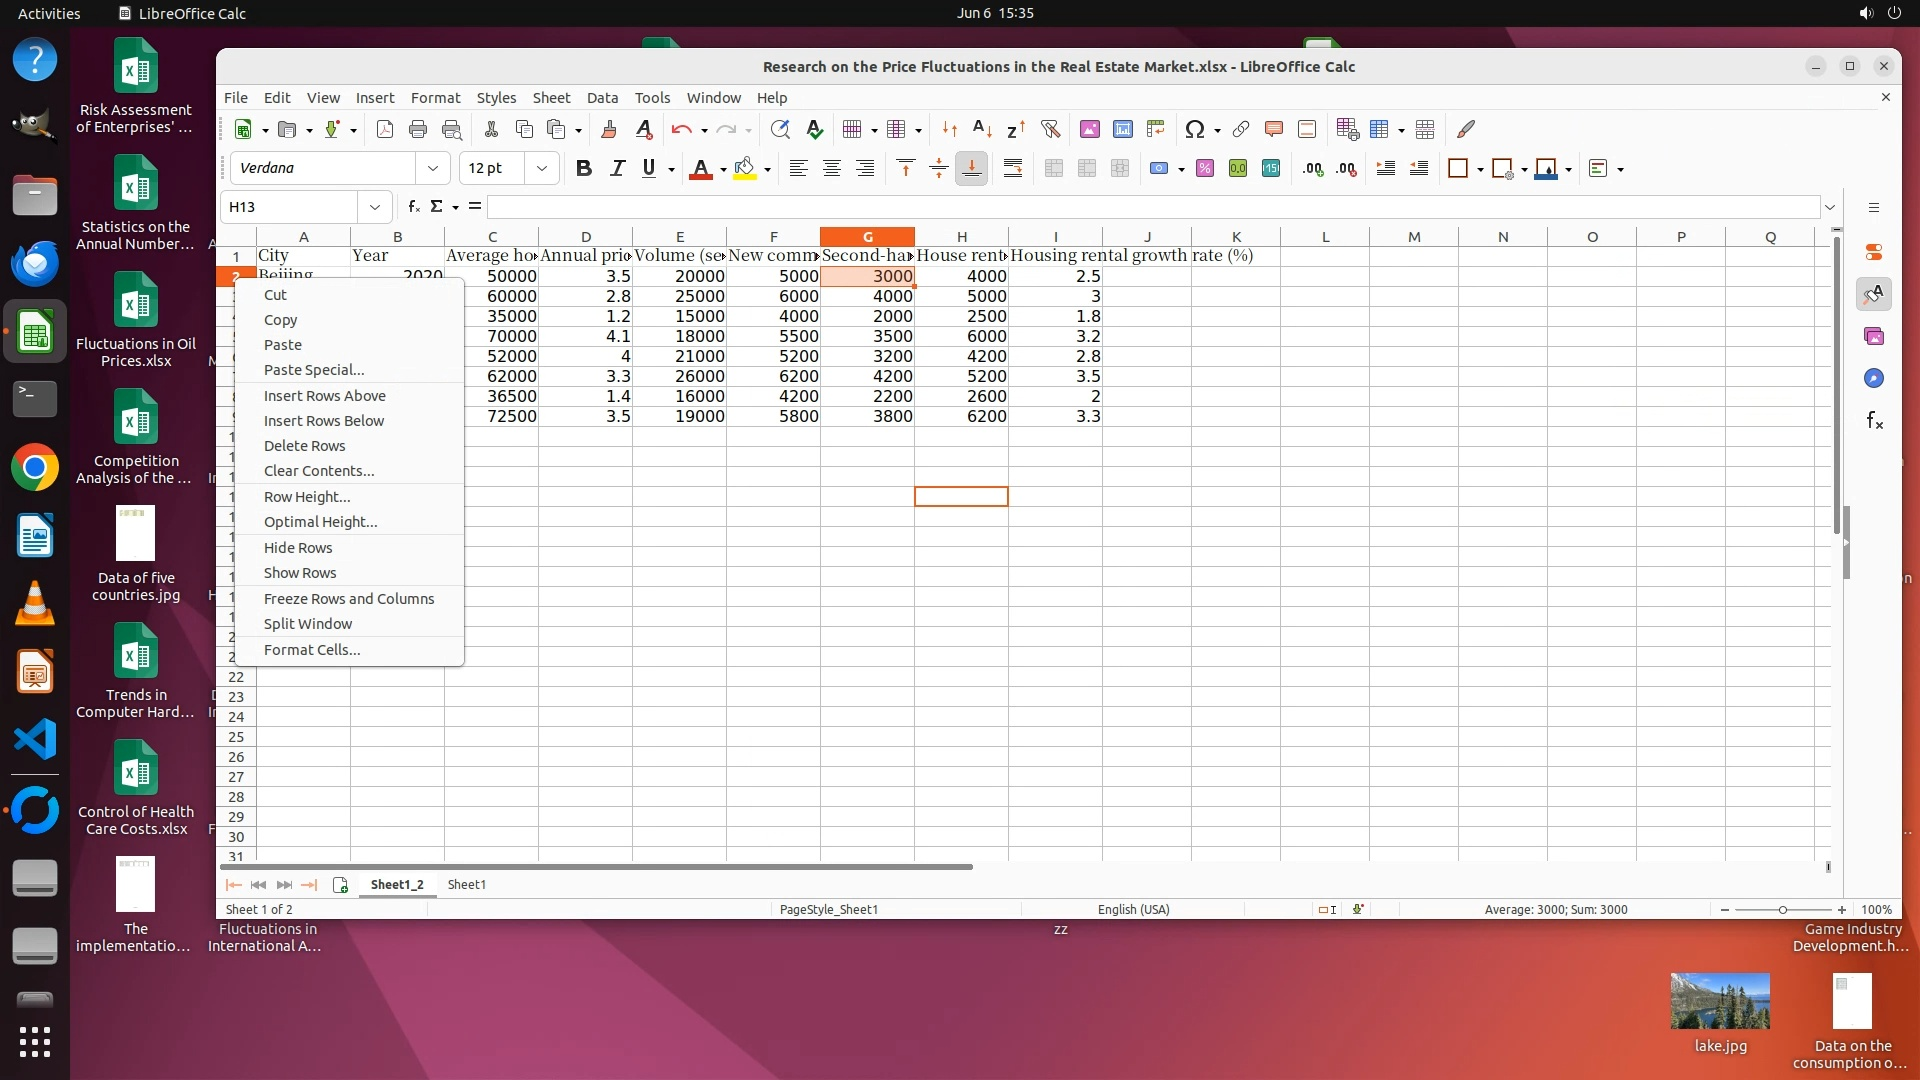1920x1080 pixels.
Task: Open the font name dropdown
Action: [432, 168]
